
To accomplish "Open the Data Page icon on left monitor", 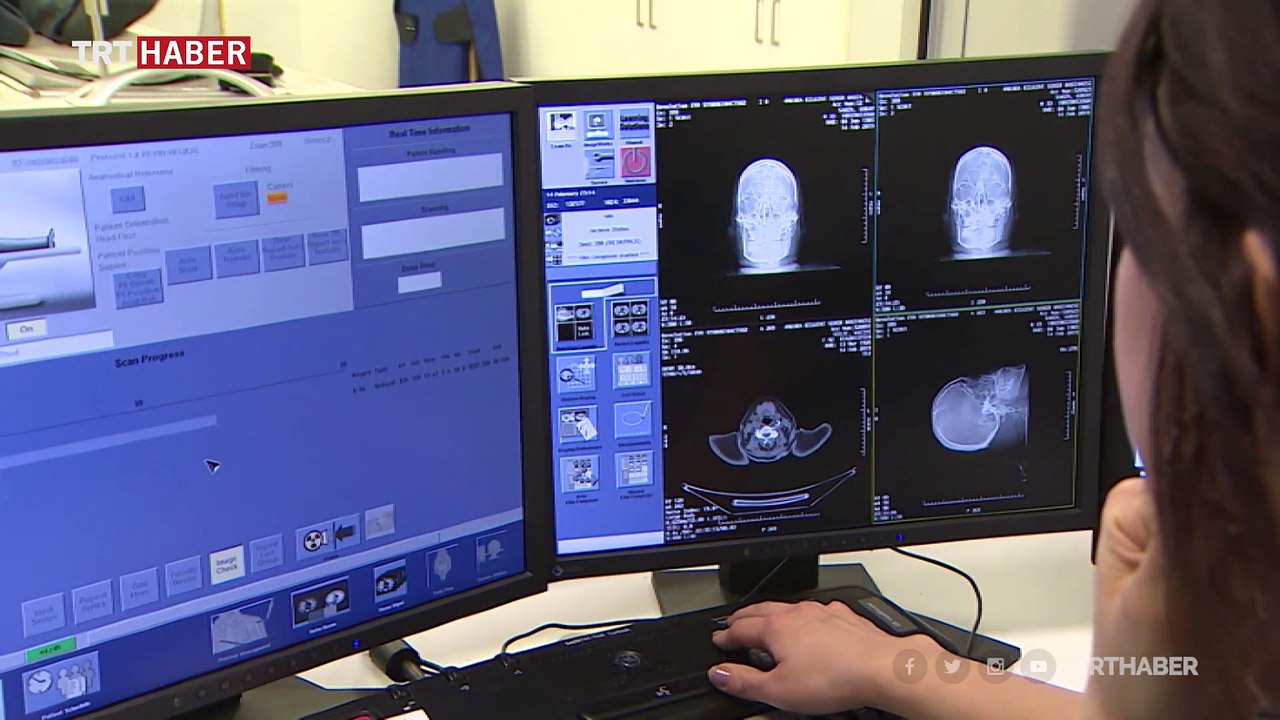I will point(442,567).
